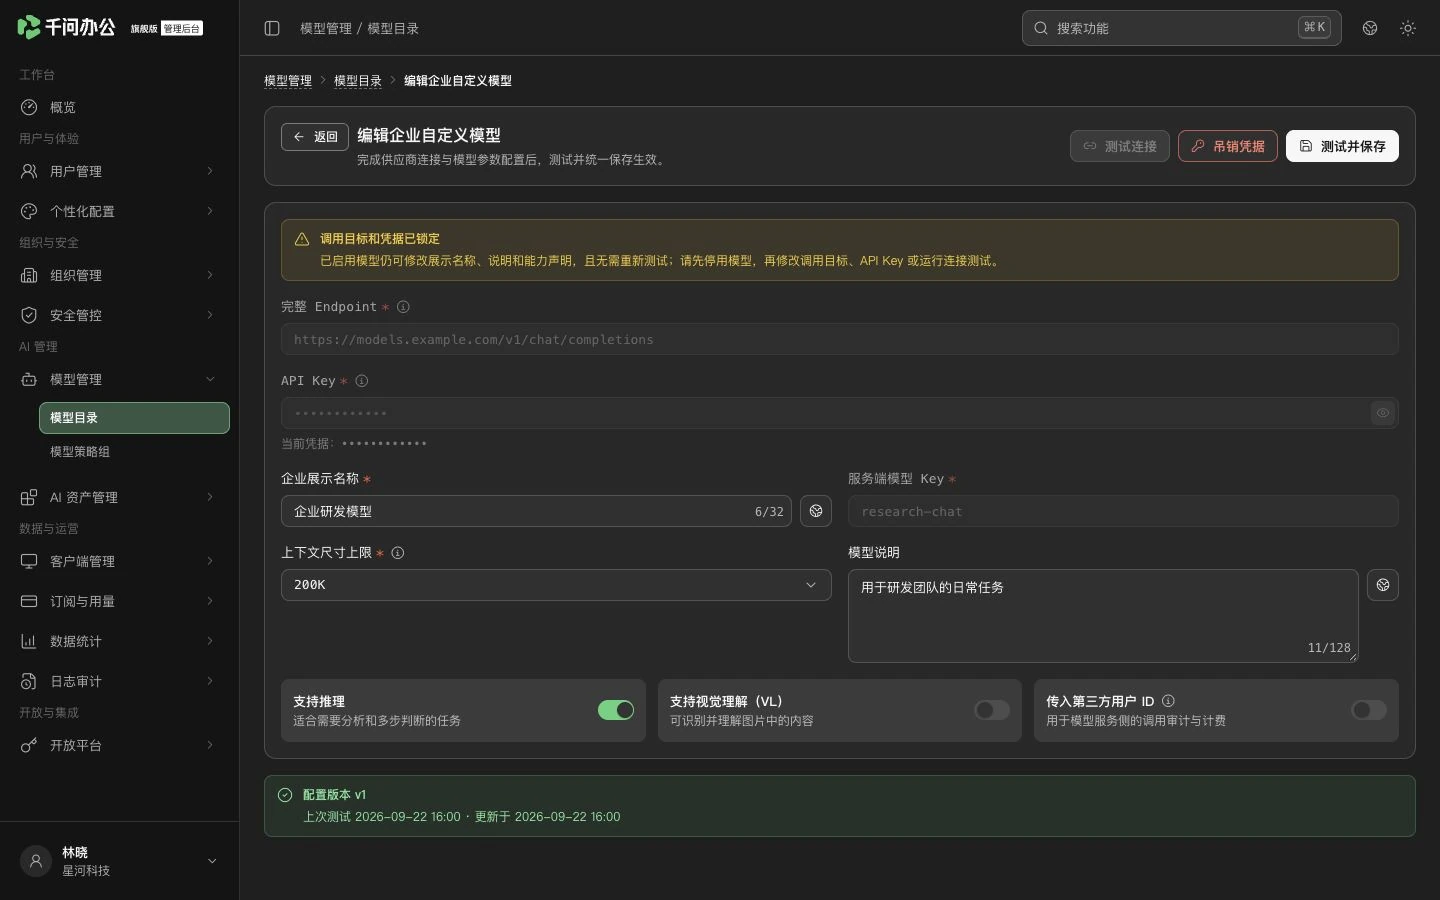Expand the 用户管理 sidebar section
This screenshot has height=900, width=1440.
click(x=119, y=171)
